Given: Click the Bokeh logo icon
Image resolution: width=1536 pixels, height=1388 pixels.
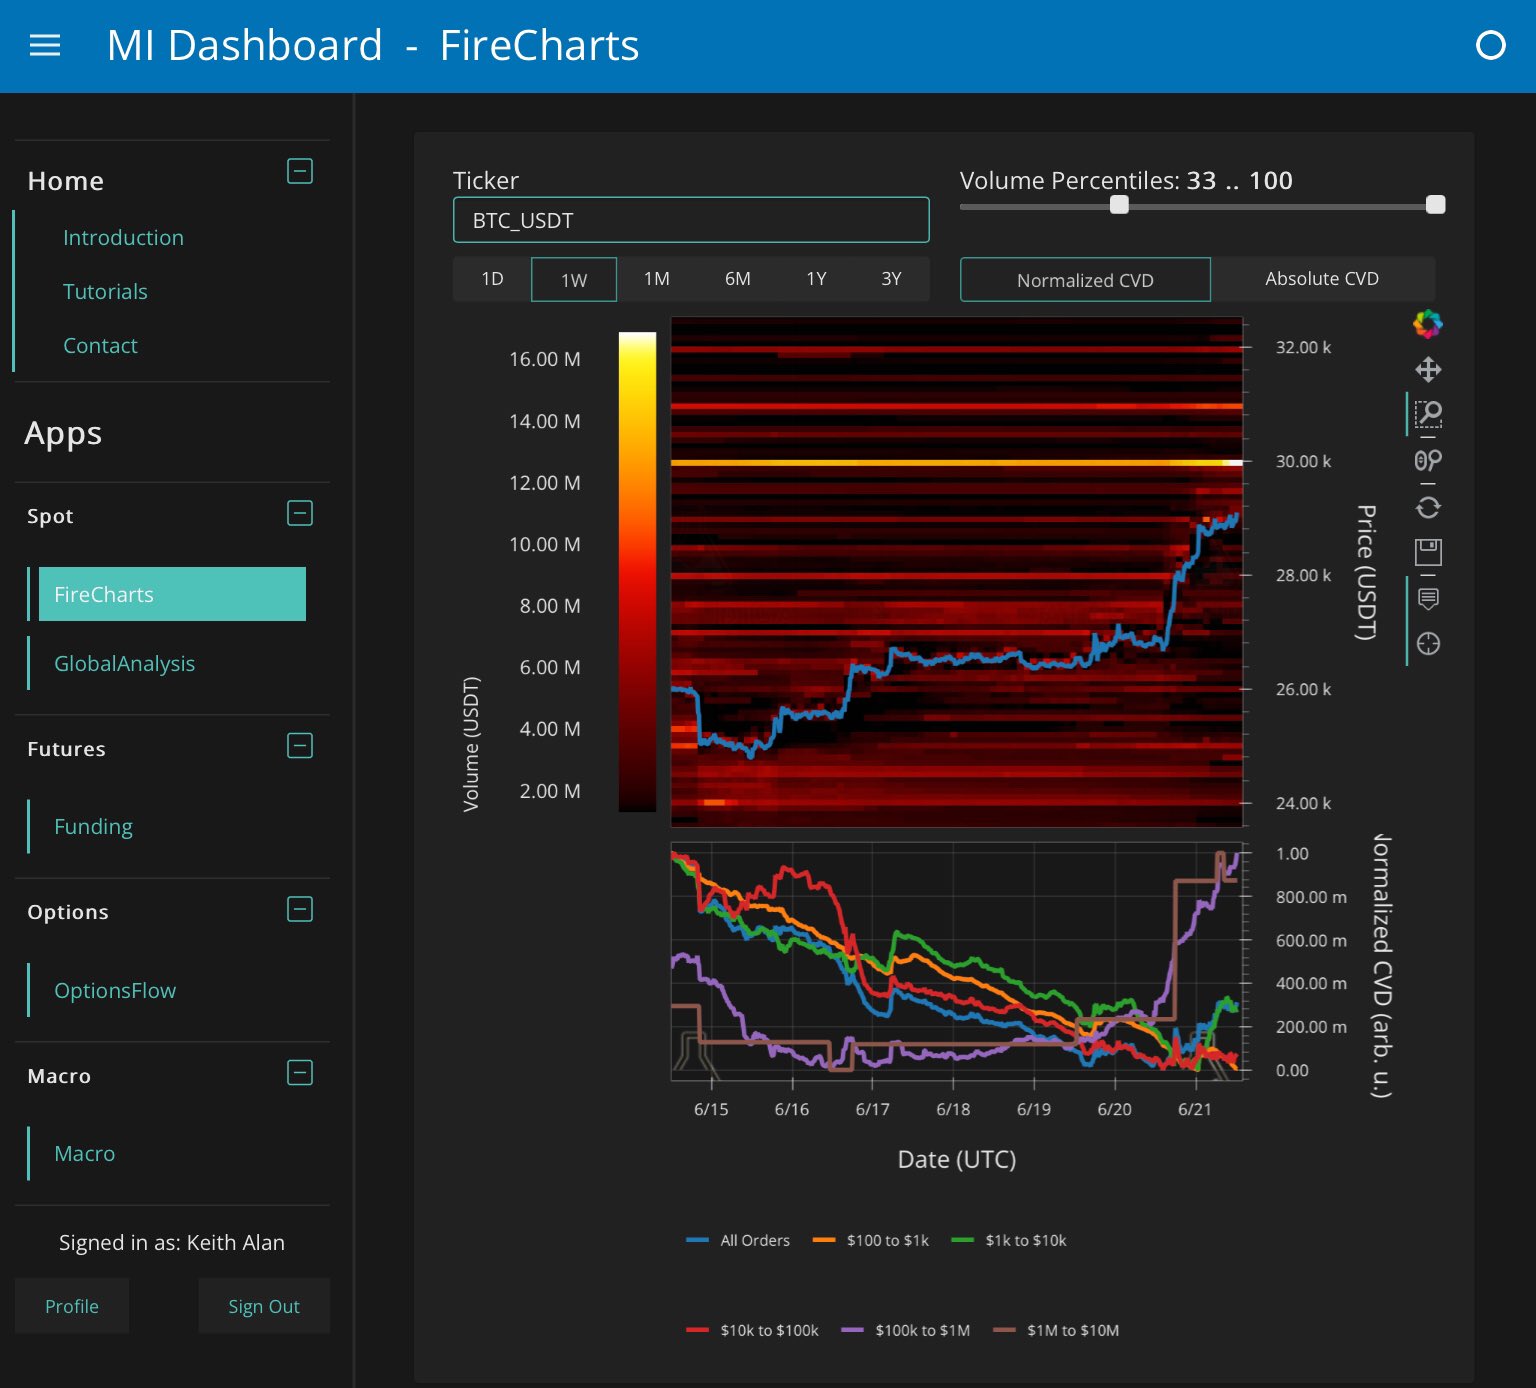Looking at the screenshot, I should click(1427, 324).
